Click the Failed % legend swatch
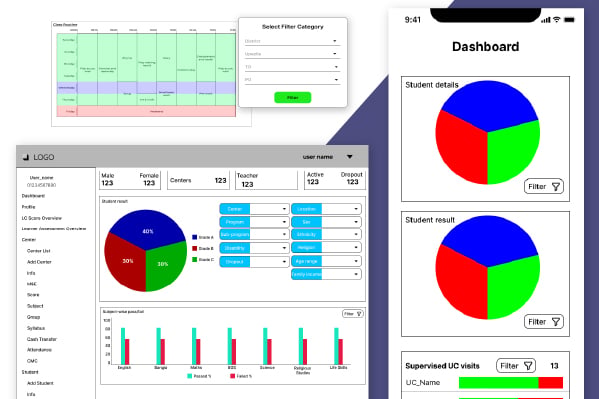 (232, 376)
